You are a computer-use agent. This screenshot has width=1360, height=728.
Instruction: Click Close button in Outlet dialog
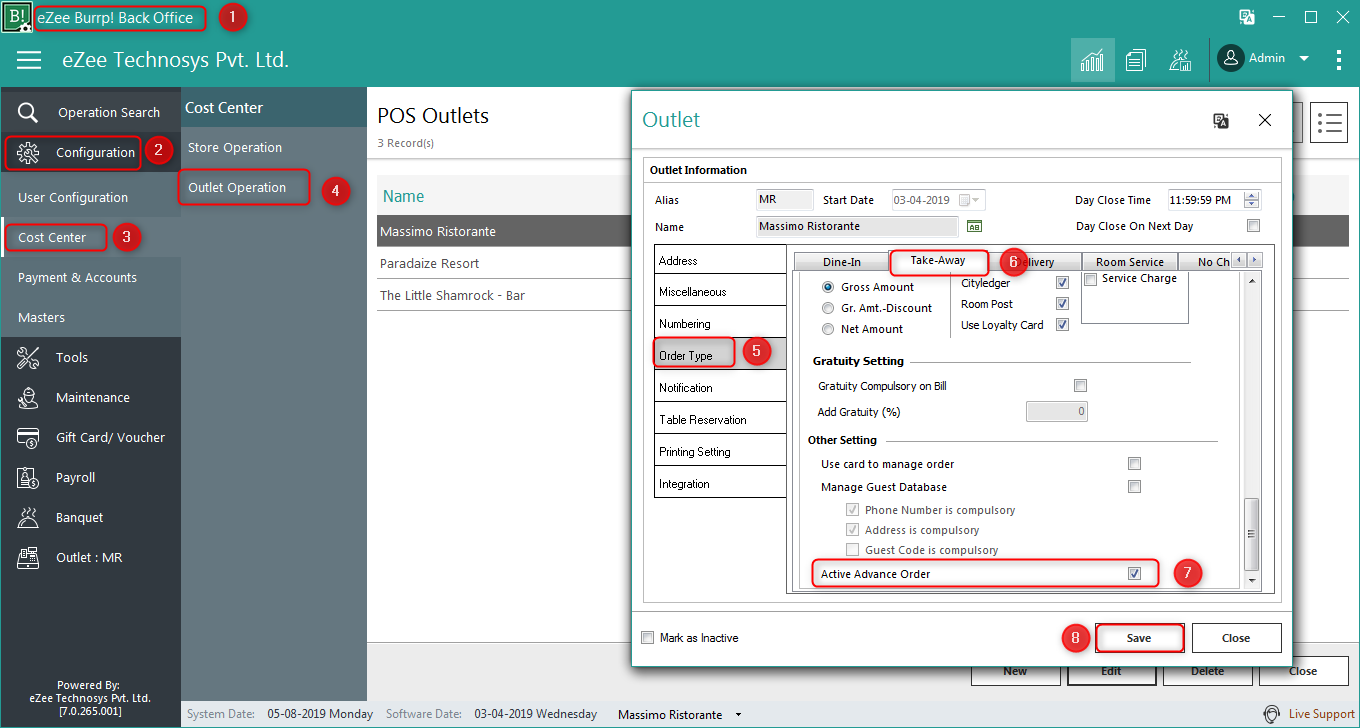pyautogui.click(x=1236, y=638)
